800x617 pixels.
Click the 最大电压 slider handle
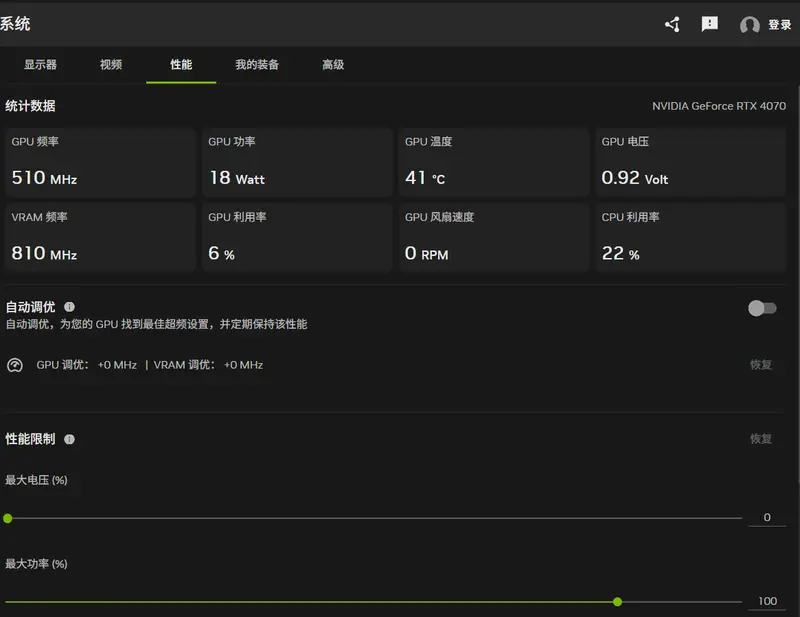[x=8, y=519]
